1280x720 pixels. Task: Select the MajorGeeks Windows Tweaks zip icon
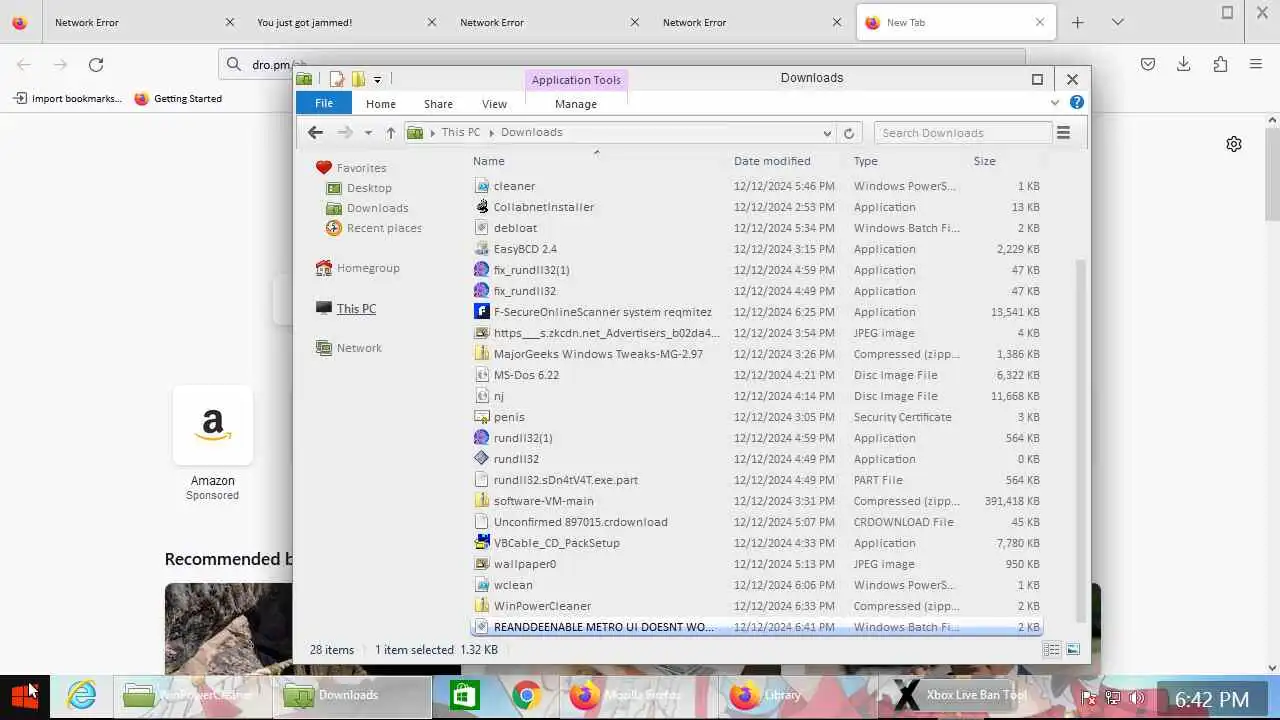click(x=483, y=354)
